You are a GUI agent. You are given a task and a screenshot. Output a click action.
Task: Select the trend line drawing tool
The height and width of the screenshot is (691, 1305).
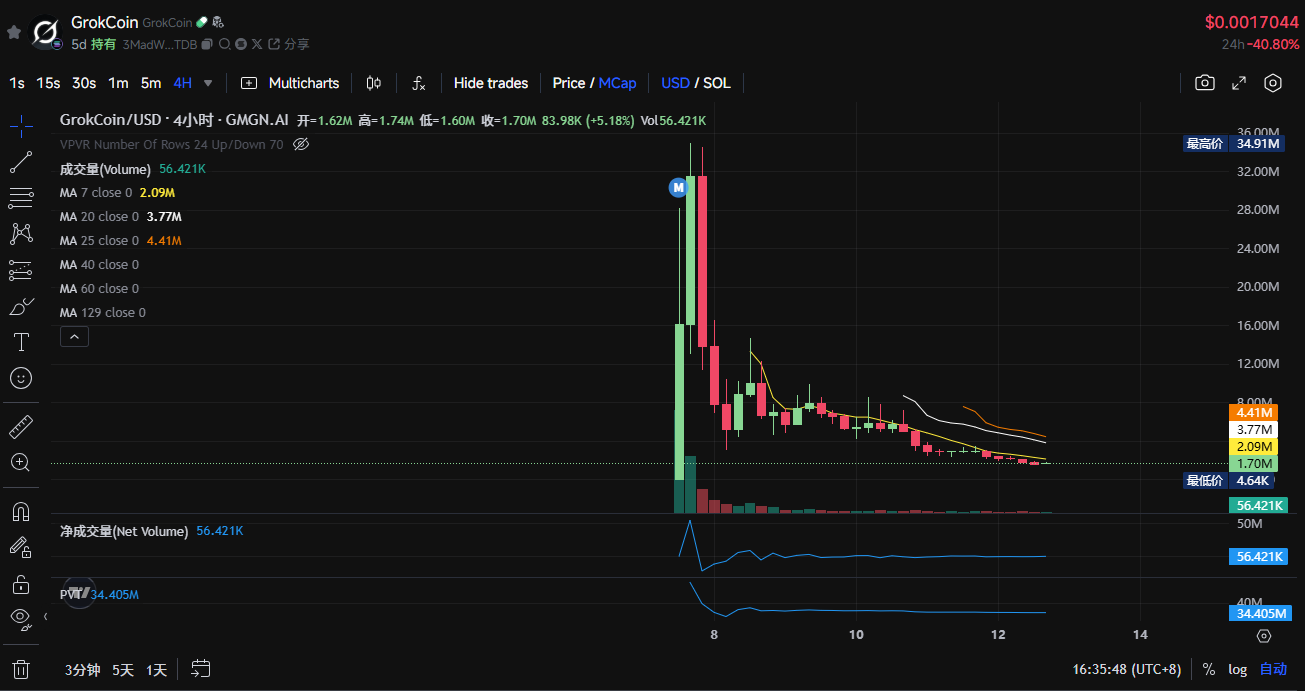coord(21,162)
